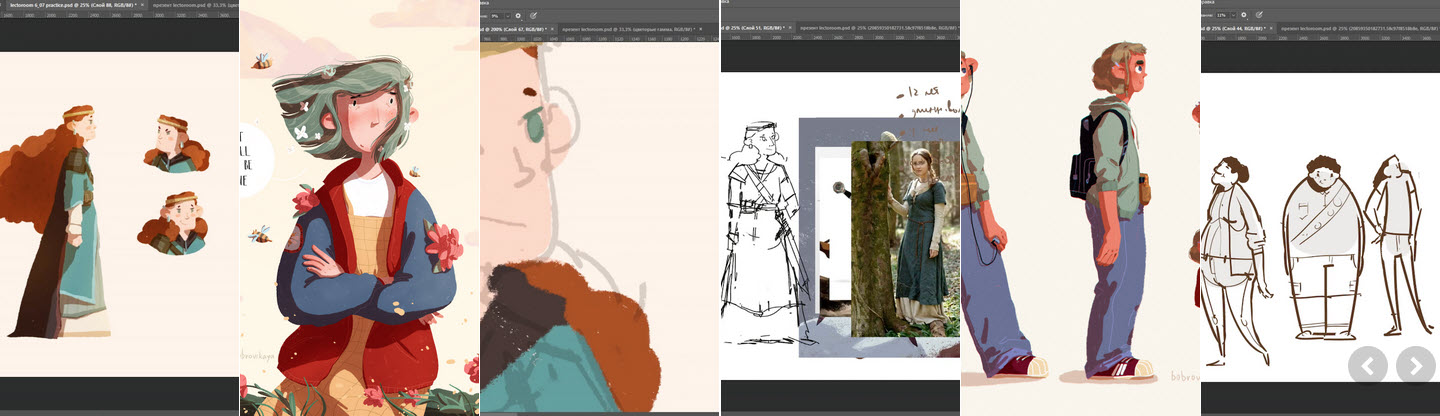Open the forest photo reference thumbnail
Image resolution: width=1440 pixels, height=416 pixels.
pos(840,208)
